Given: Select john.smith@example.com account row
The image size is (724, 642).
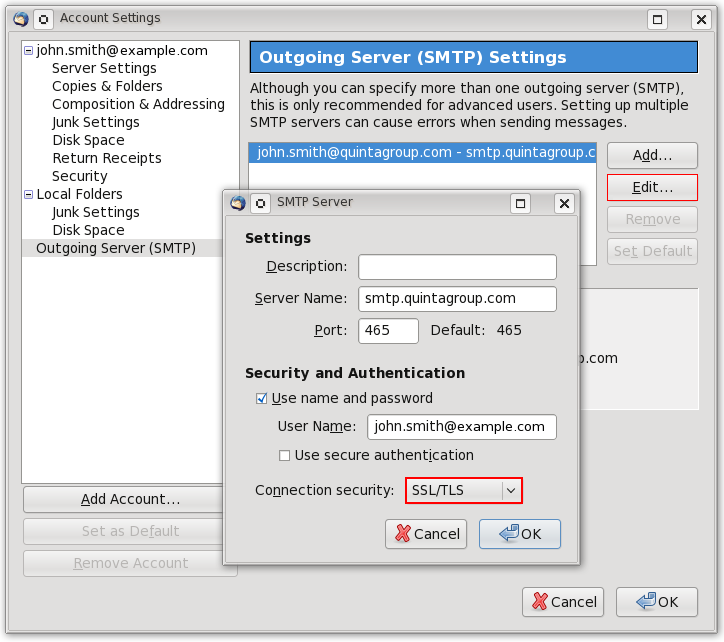Looking at the screenshot, I should pos(122,50).
